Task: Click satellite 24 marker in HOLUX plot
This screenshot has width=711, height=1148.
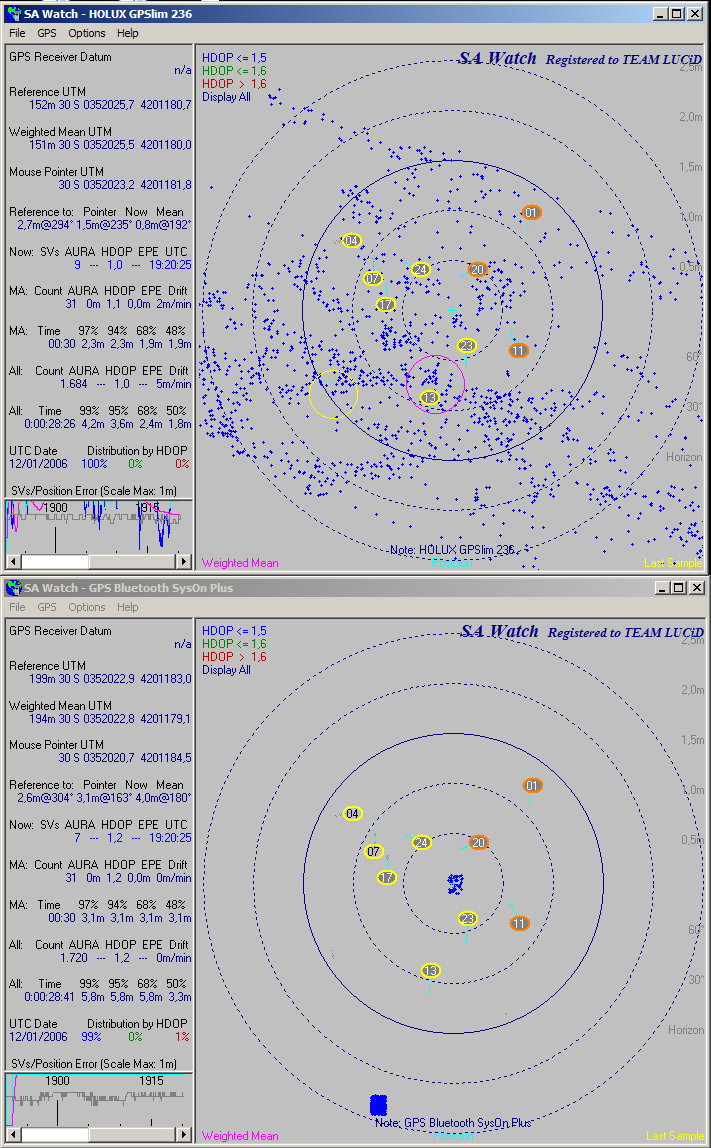Action: [420, 269]
